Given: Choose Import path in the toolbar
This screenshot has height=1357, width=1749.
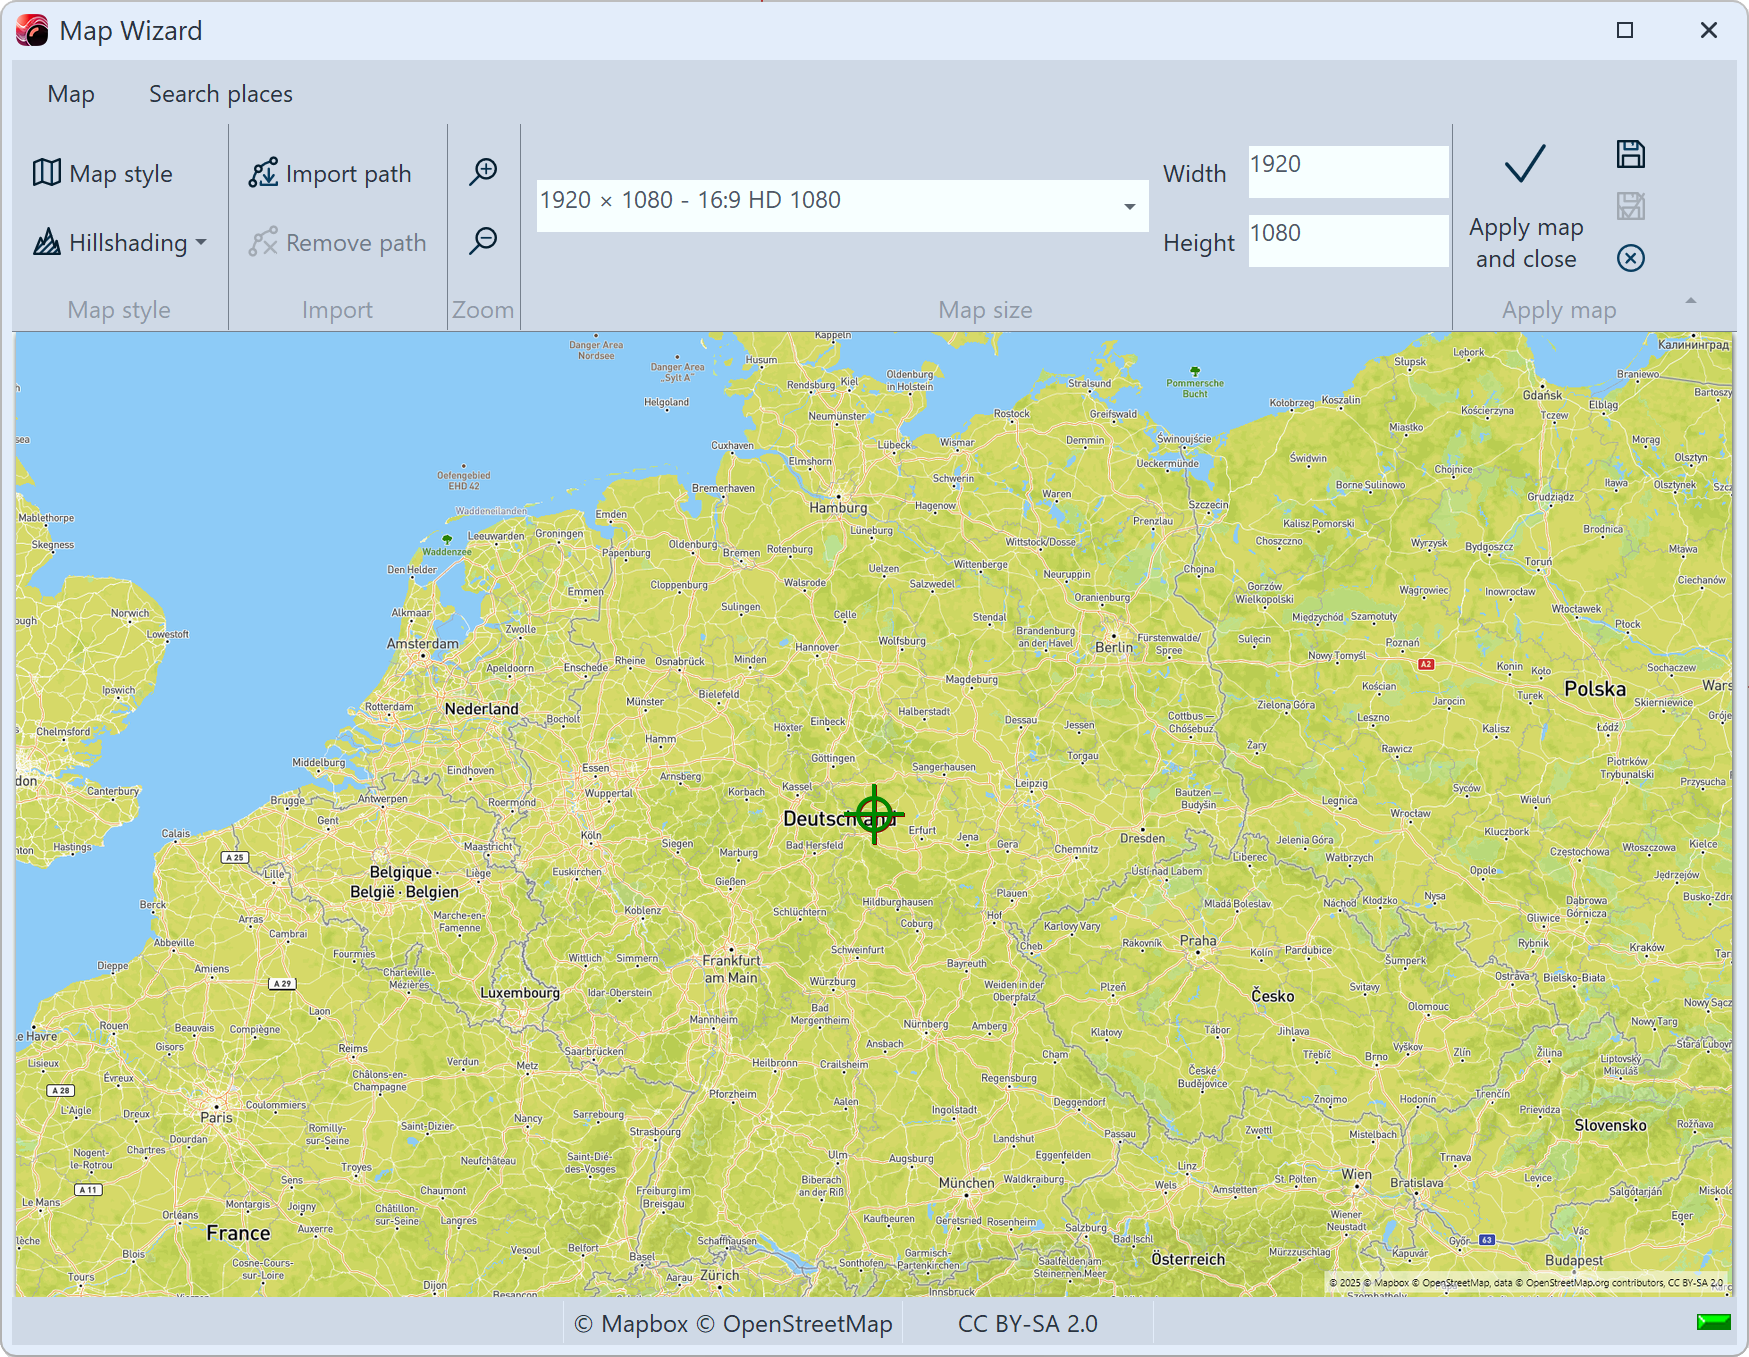Looking at the screenshot, I should click(x=330, y=174).
